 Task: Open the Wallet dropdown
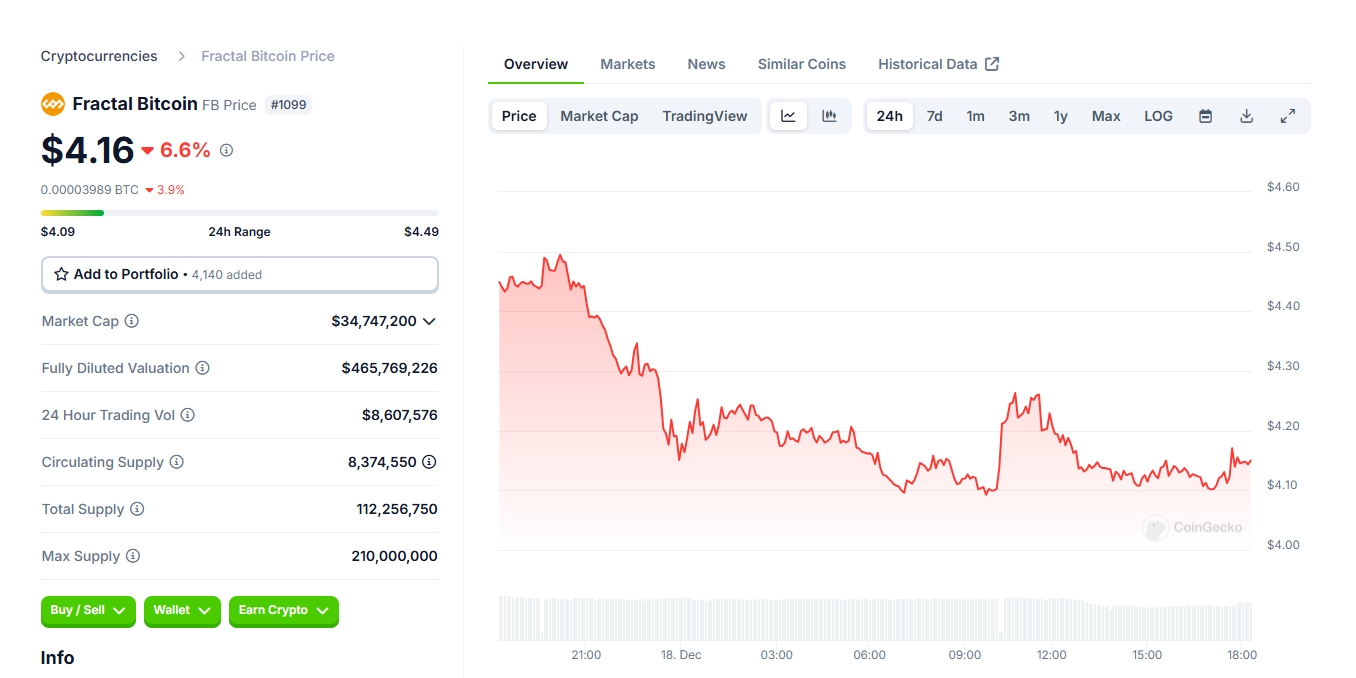pos(182,611)
